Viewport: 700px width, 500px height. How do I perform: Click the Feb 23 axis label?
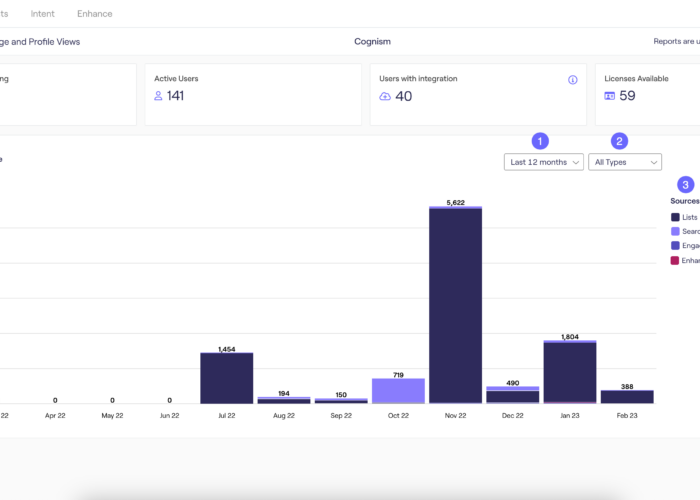627,416
